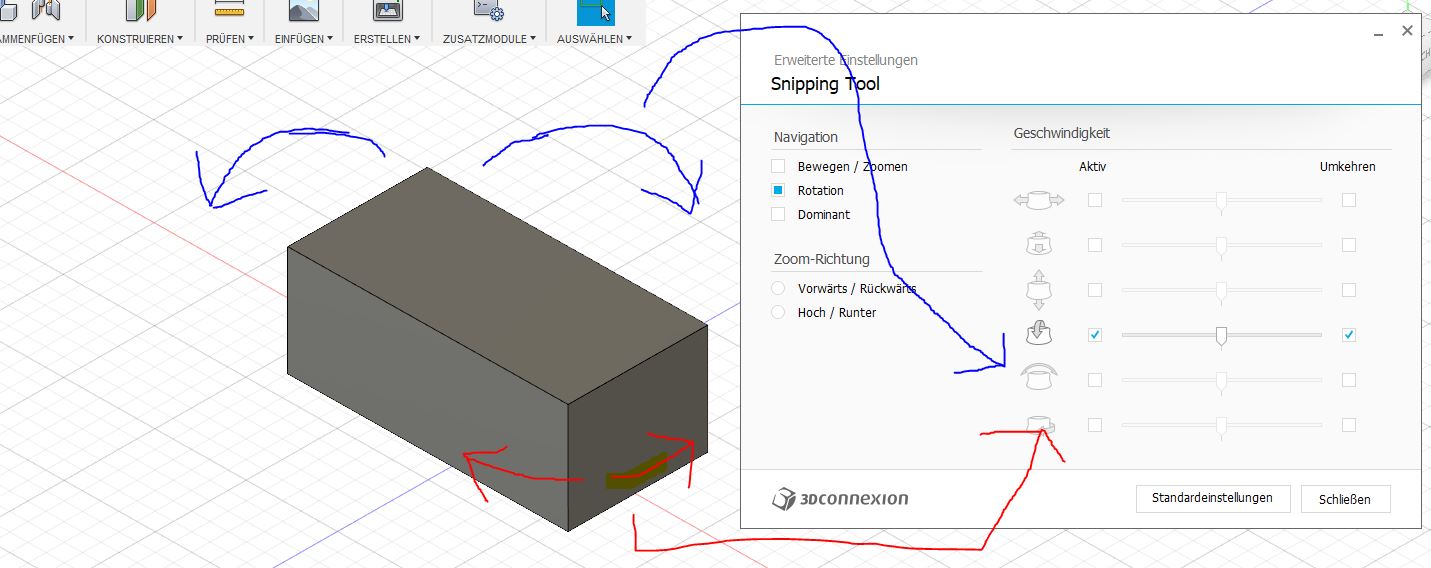Click the bottom roll speed slider
The image size is (1431, 568).
click(x=1221, y=426)
